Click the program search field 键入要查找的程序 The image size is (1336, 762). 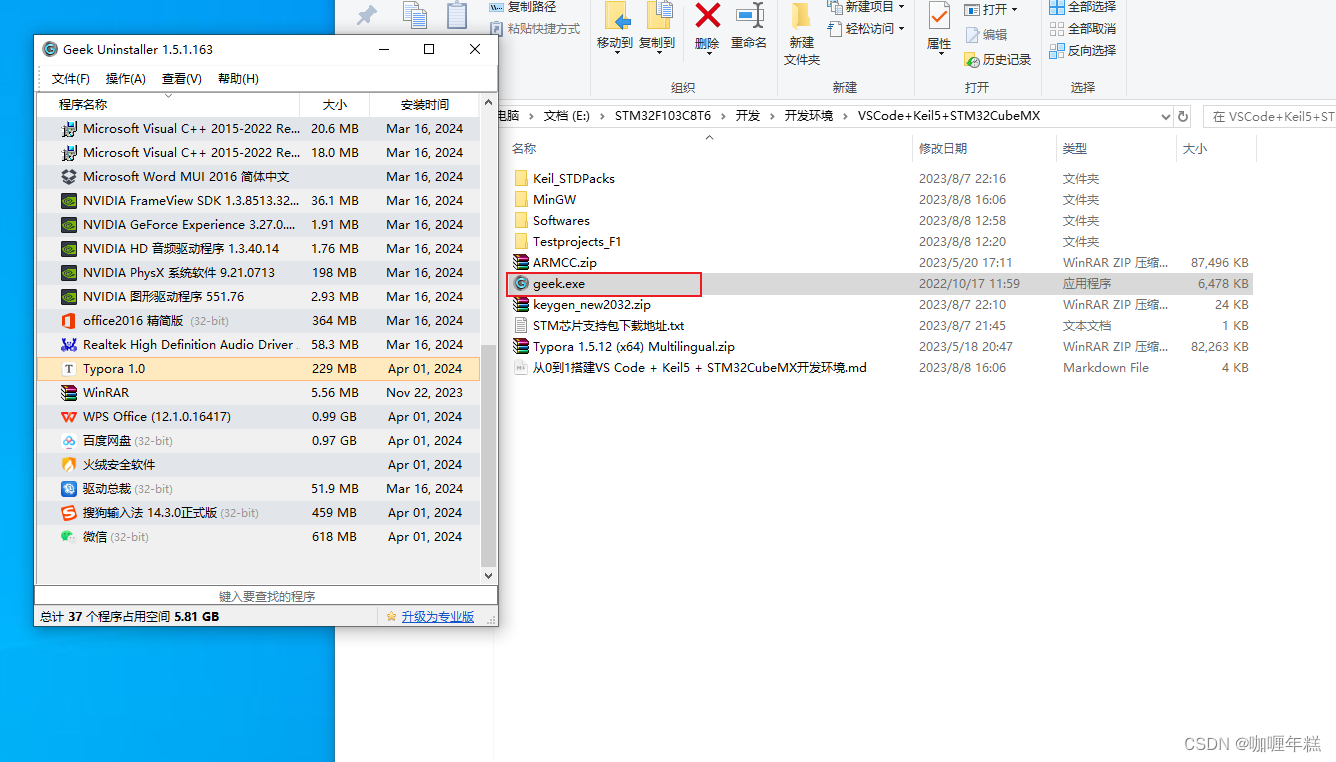[x=266, y=596]
